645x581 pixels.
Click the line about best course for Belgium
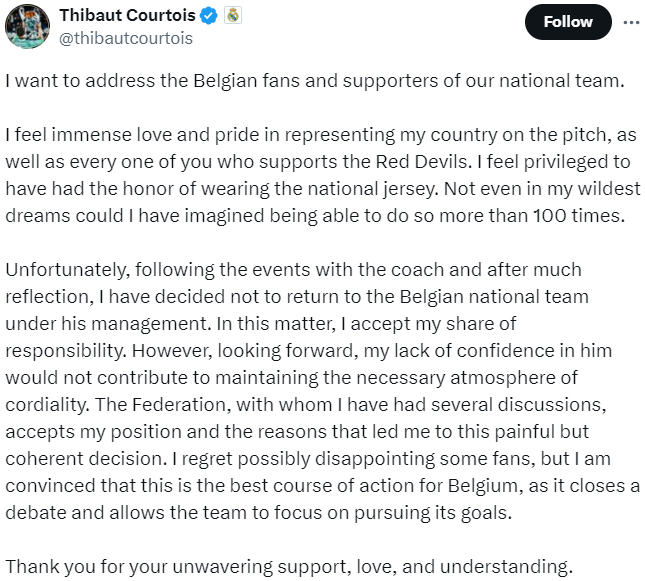point(322,486)
